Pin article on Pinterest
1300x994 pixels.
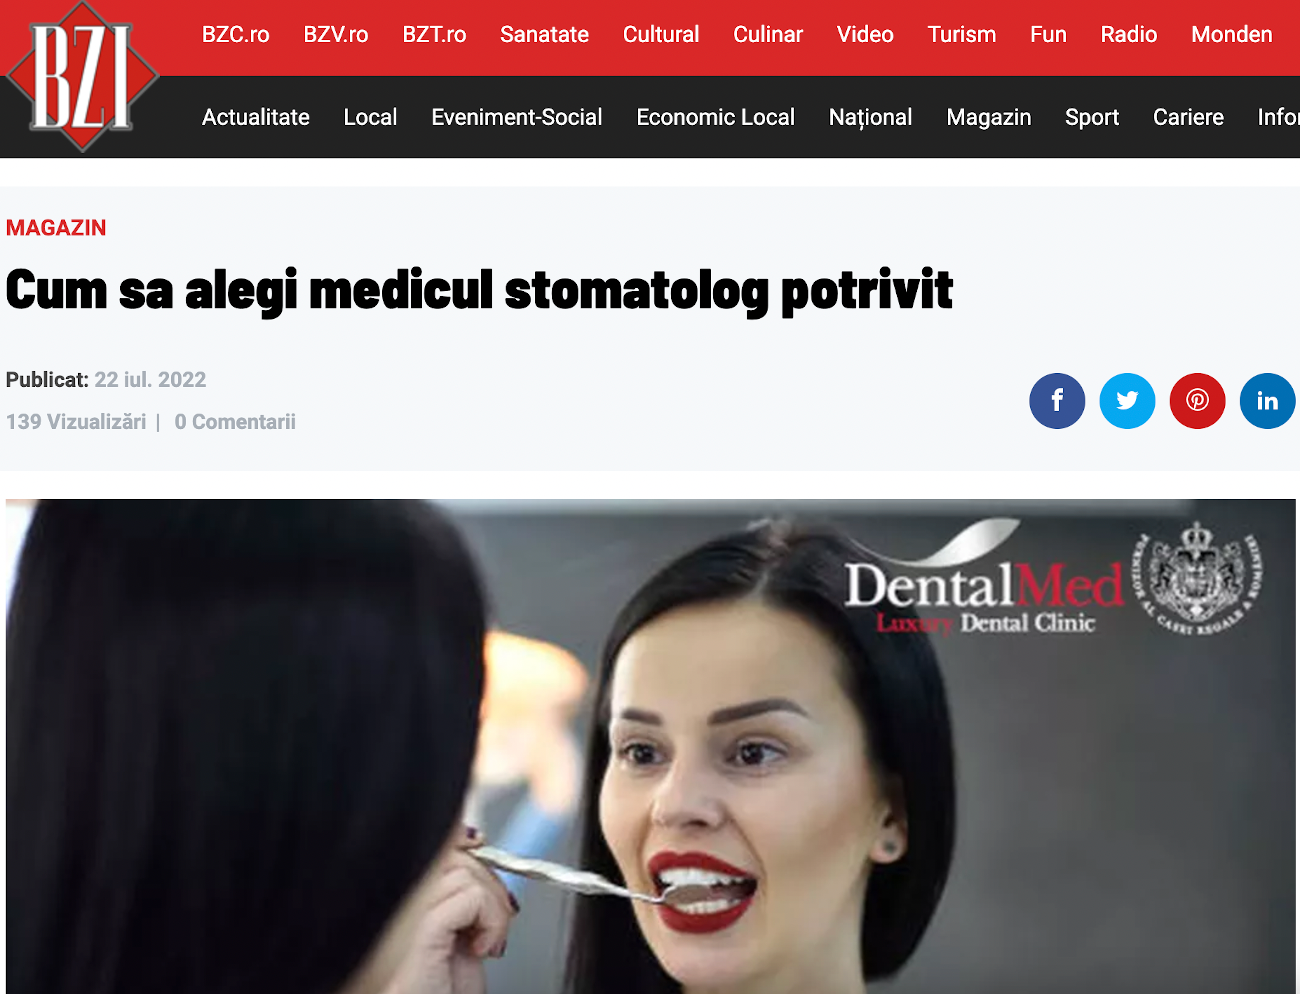[x=1197, y=401]
